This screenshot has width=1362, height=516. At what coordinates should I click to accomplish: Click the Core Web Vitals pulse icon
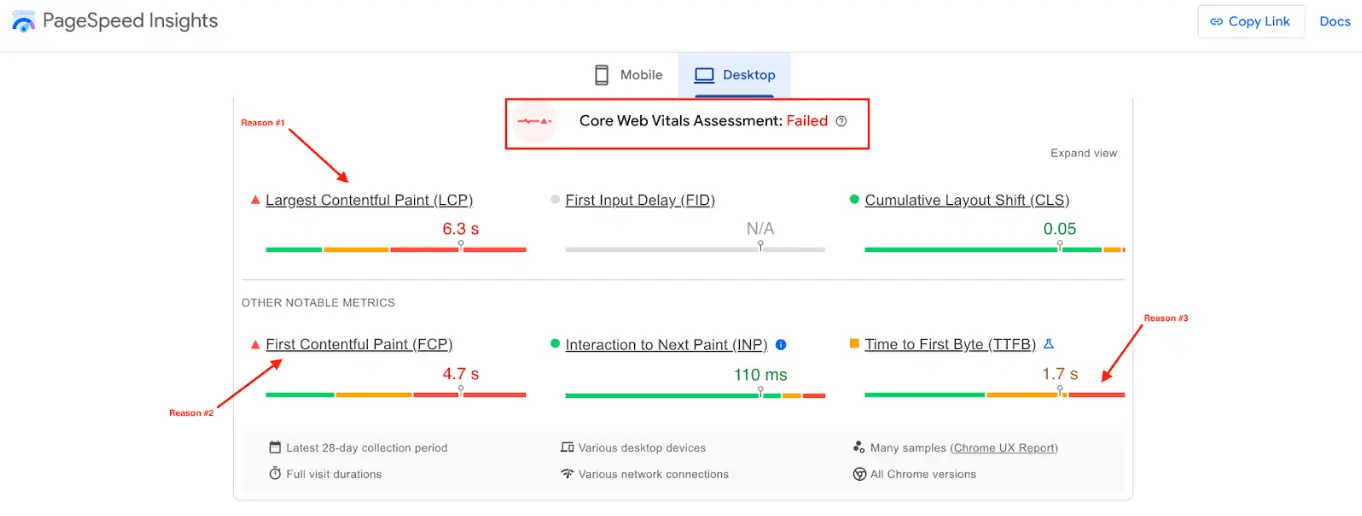[x=535, y=121]
